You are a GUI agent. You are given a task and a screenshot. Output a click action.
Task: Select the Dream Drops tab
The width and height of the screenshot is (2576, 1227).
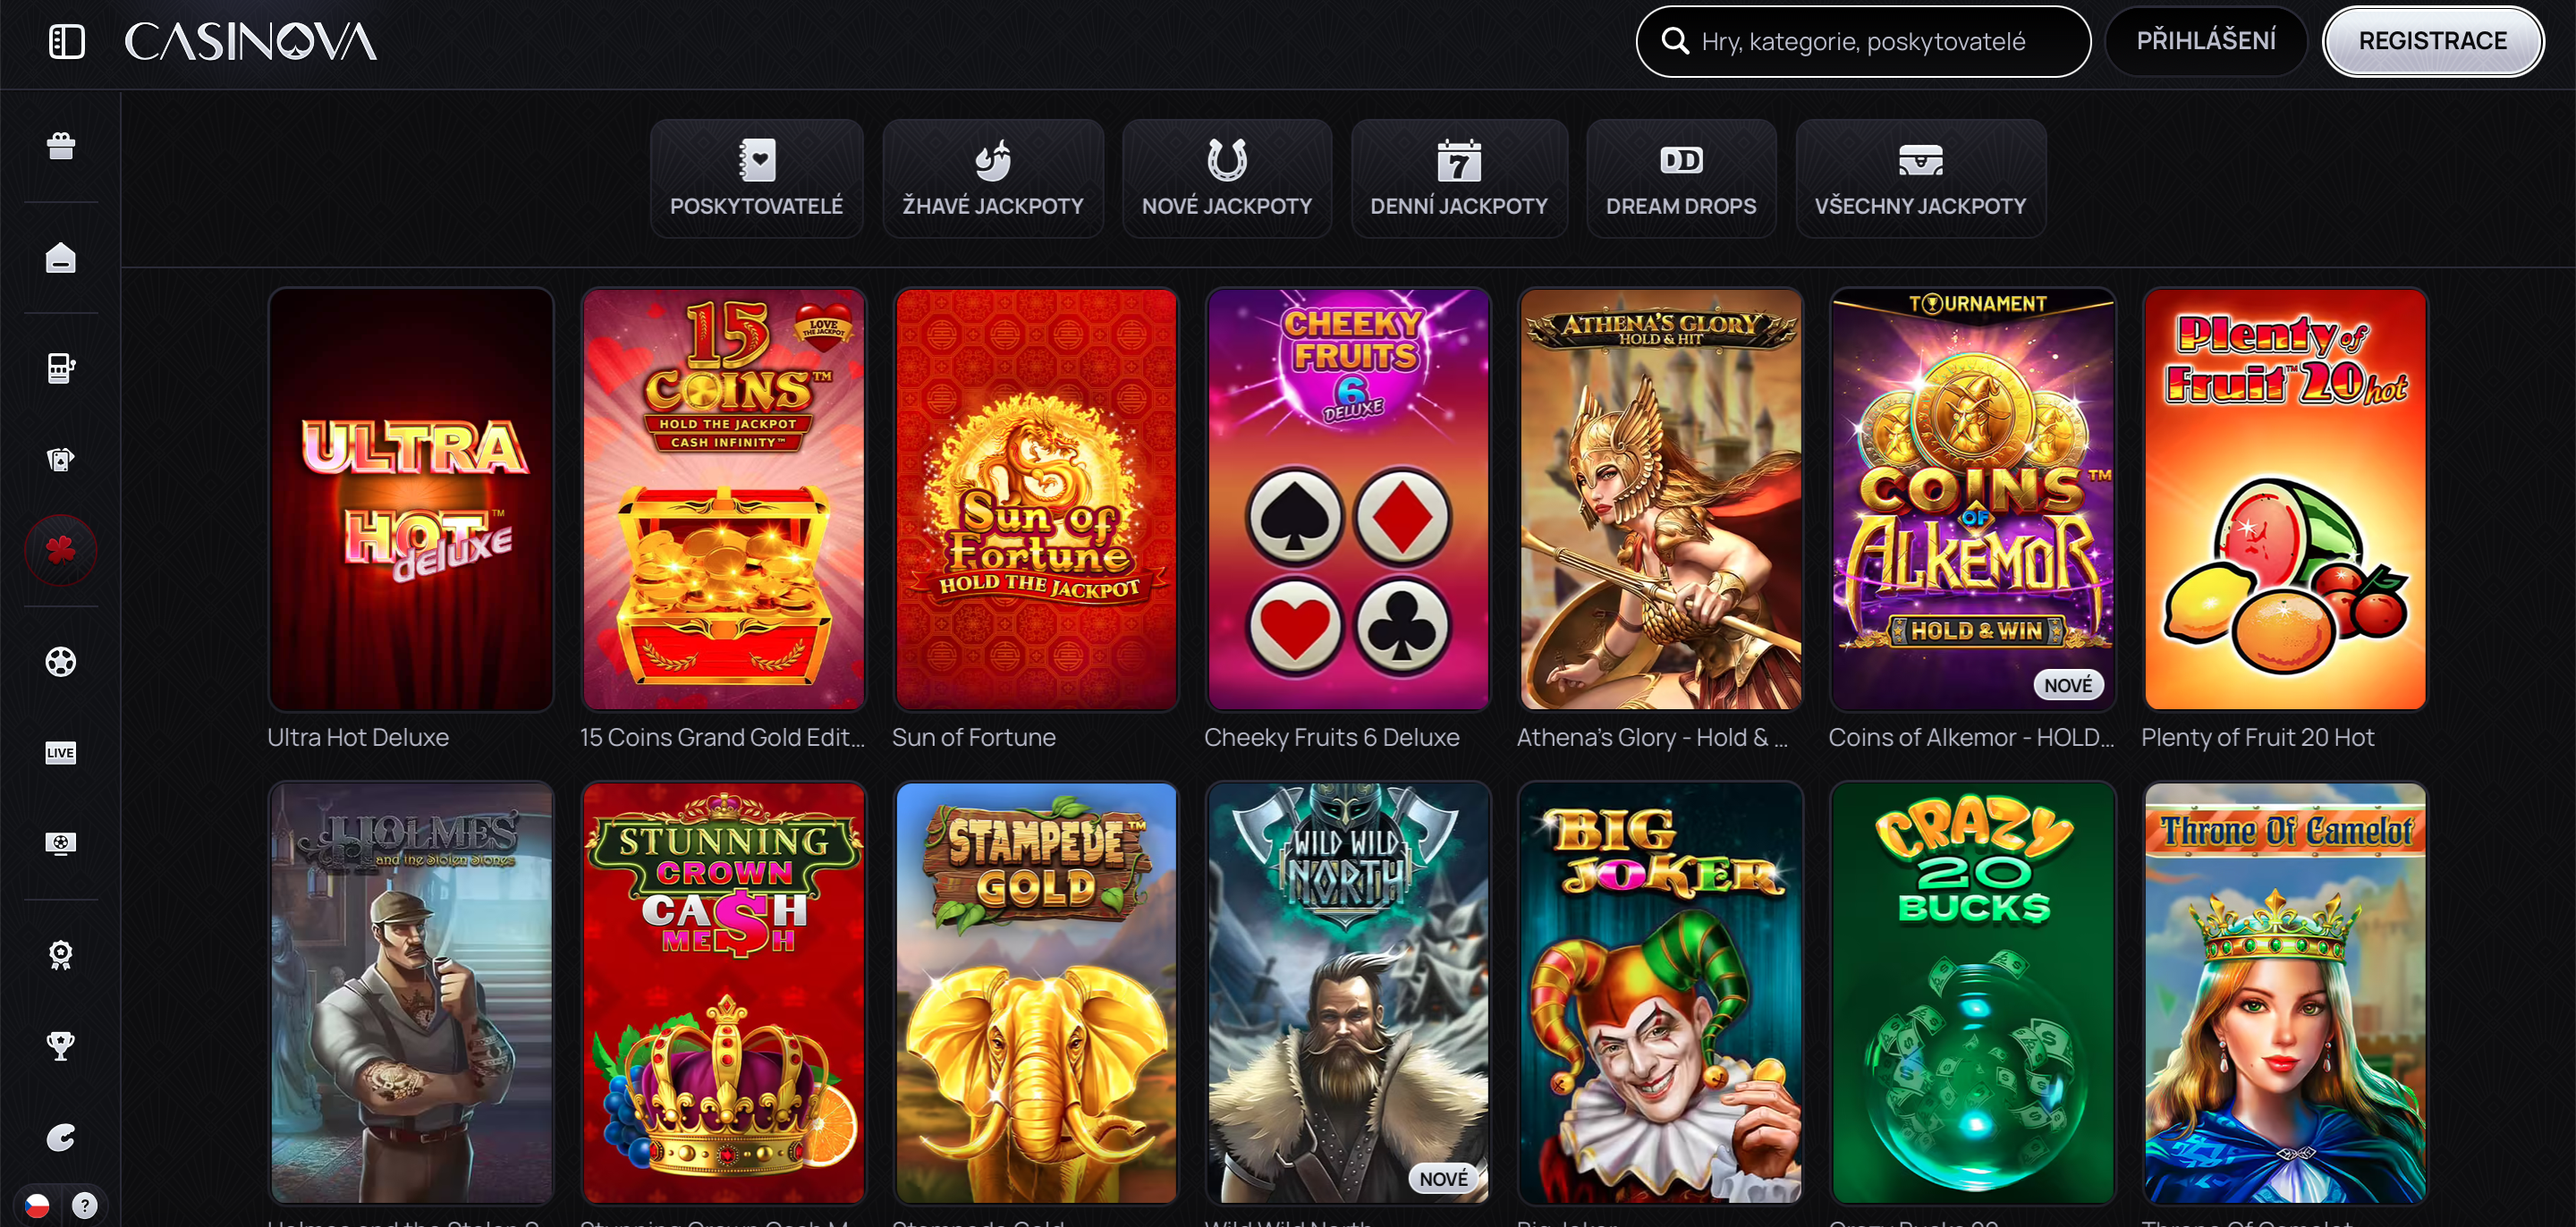tap(1680, 179)
